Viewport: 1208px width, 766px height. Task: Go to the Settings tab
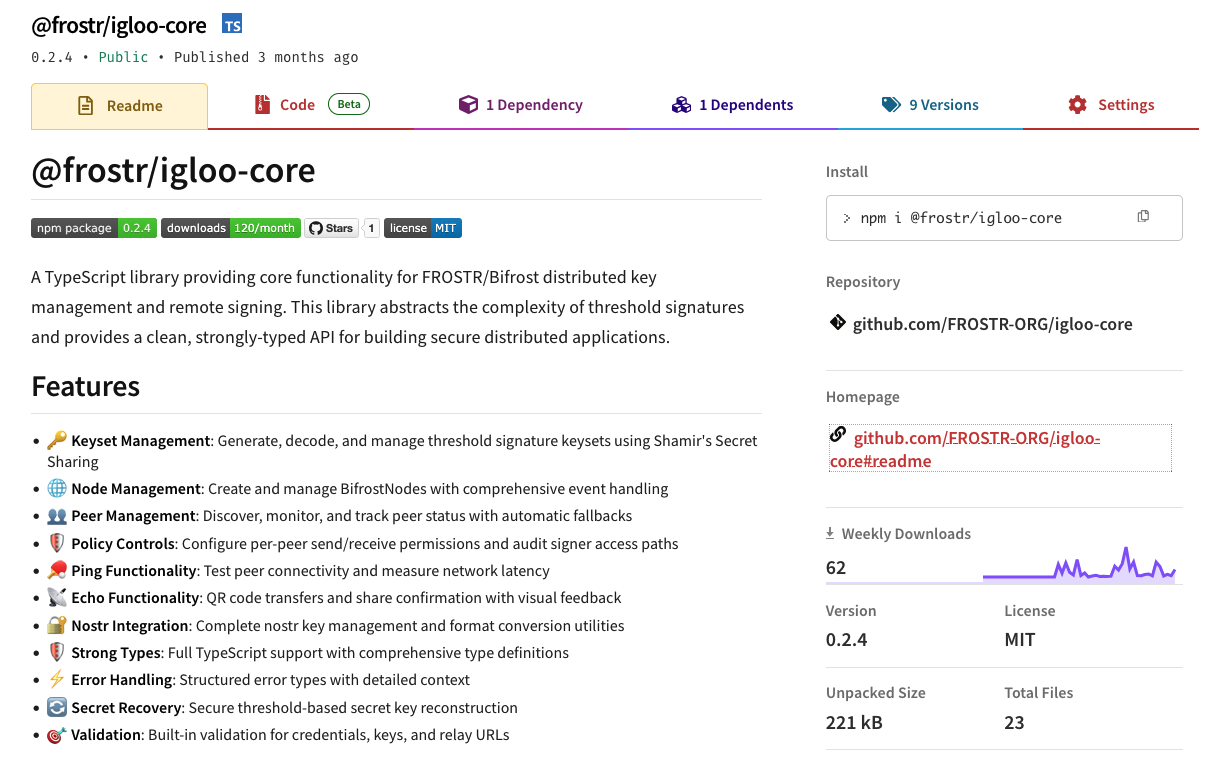coord(1110,105)
